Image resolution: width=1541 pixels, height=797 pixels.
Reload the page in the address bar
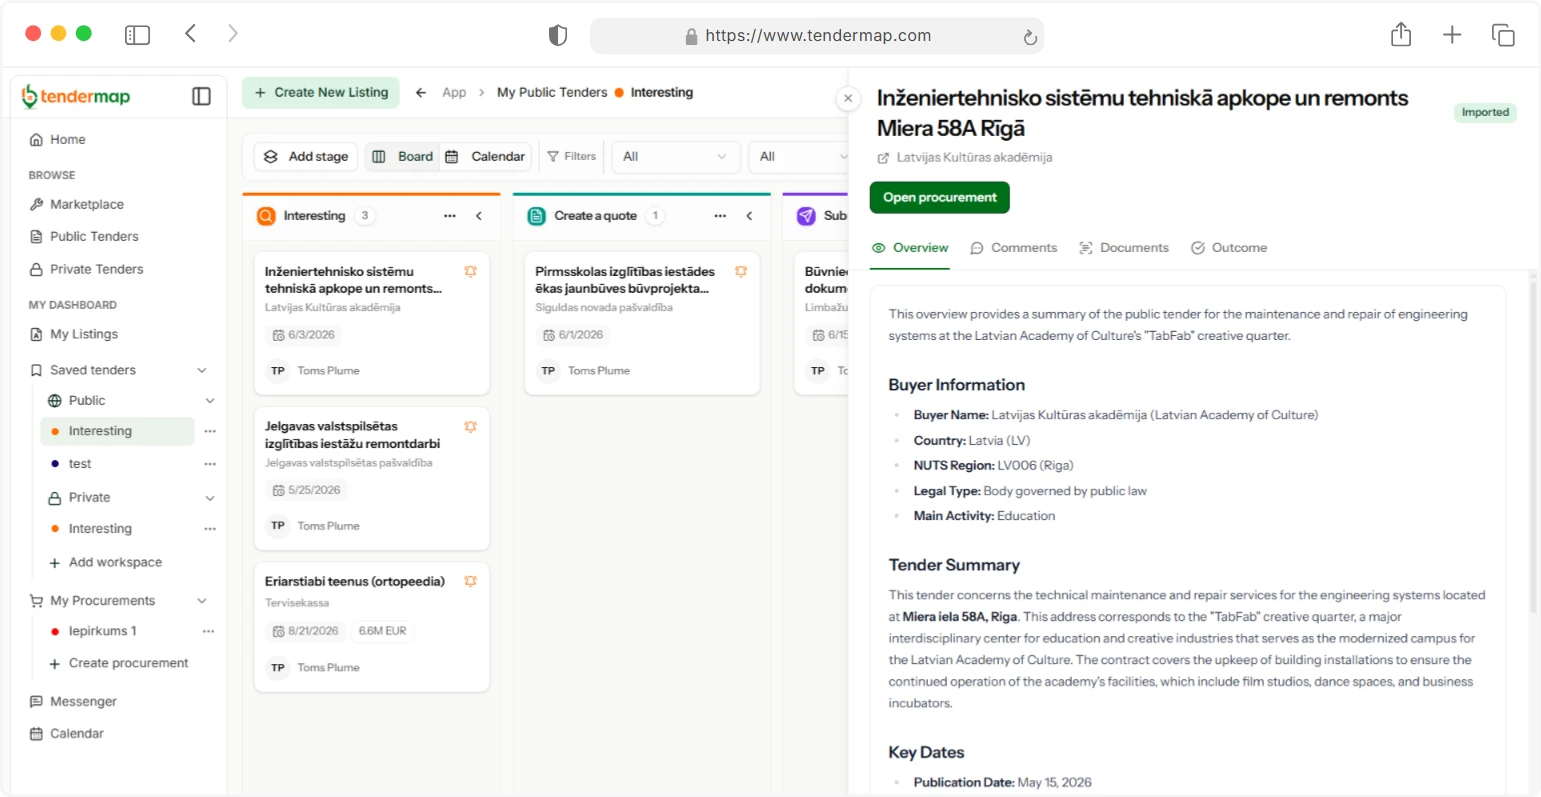pyautogui.click(x=1030, y=37)
